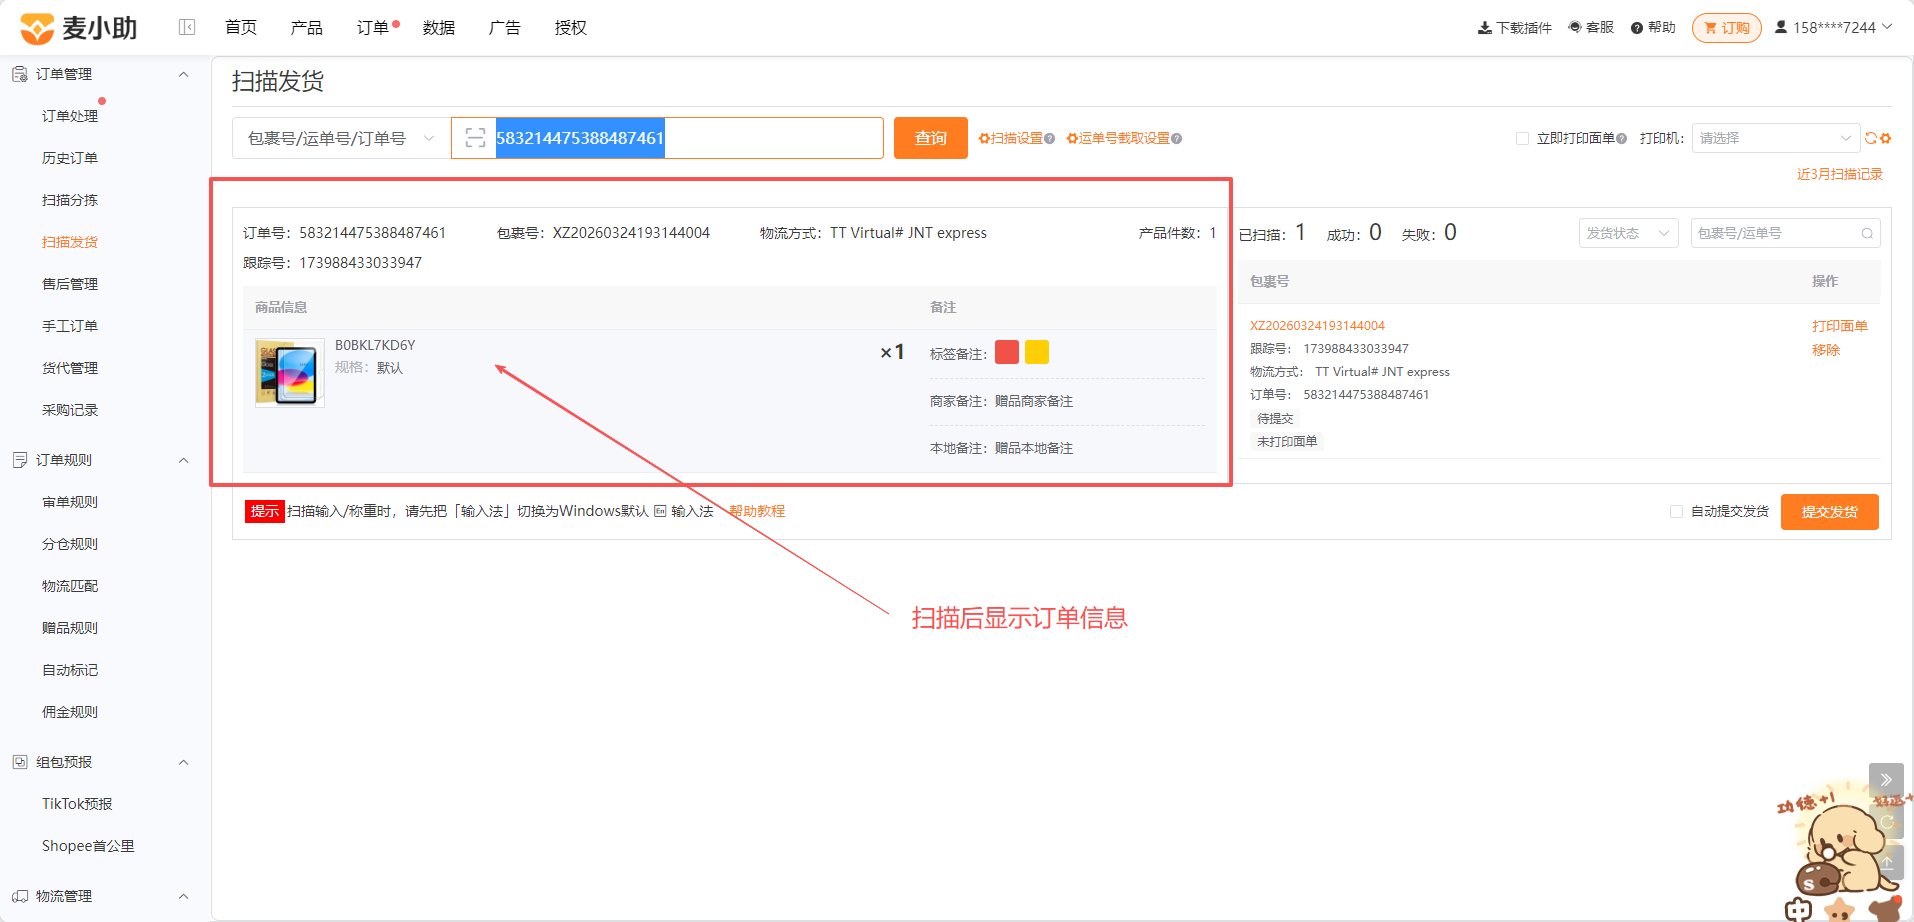The image size is (1914, 922).
Task: Open 分仓规则 in sidebar
Action: (x=70, y=544)
